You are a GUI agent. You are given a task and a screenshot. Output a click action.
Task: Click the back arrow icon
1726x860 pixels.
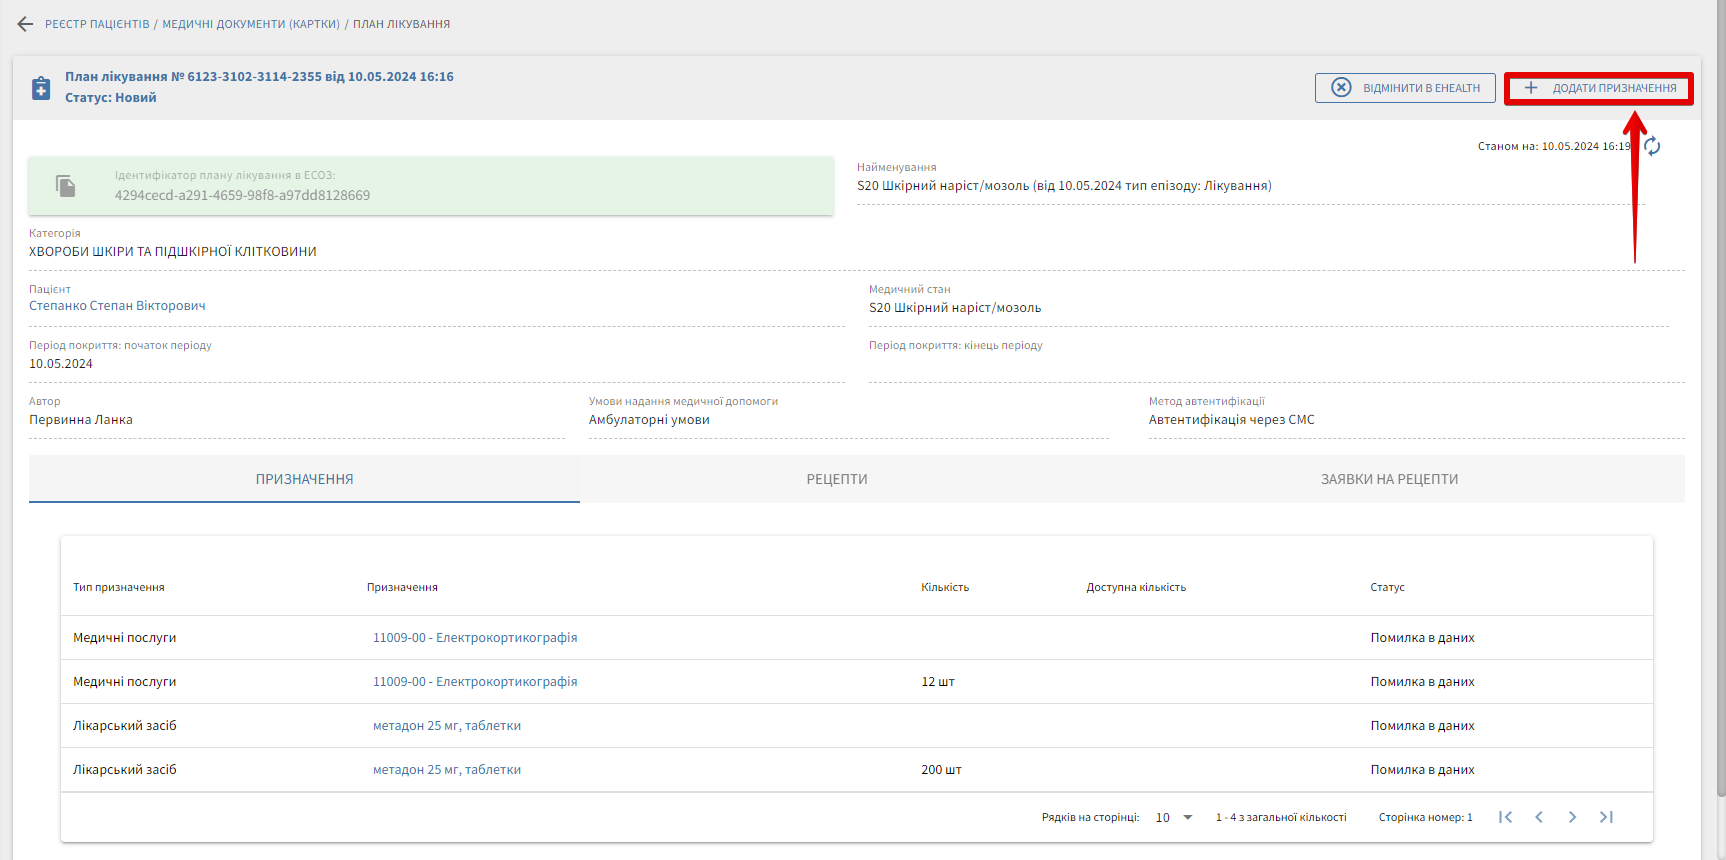pyautogui.click(x=25, y=24)
